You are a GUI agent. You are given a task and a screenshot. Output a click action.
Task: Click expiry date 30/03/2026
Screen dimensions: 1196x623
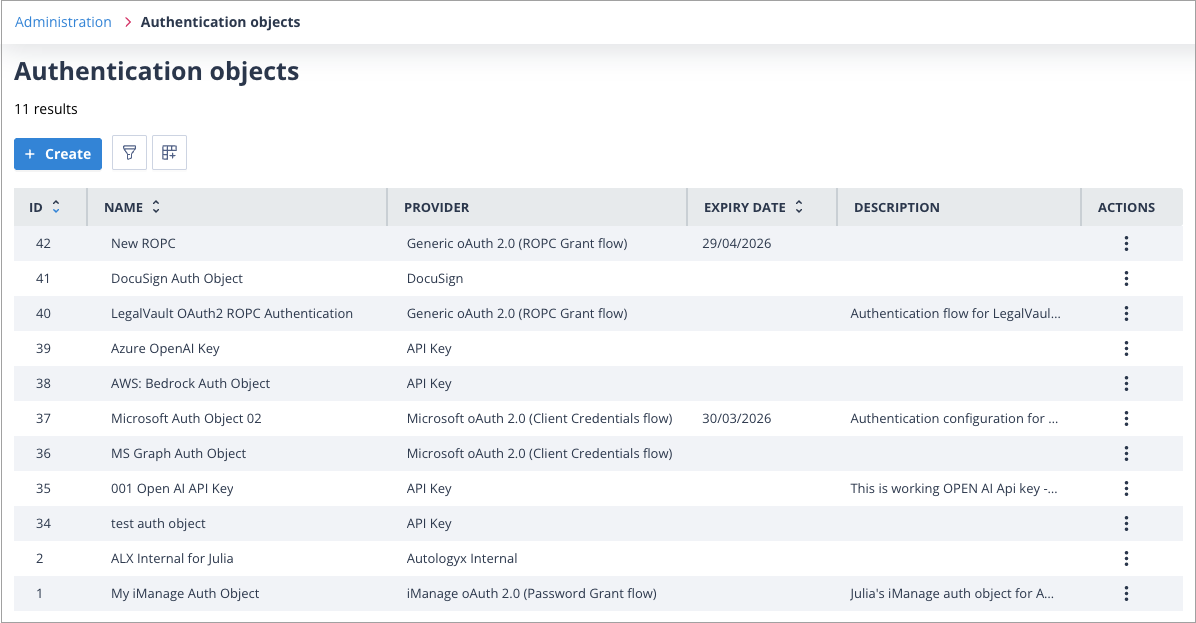click(737, 419)
